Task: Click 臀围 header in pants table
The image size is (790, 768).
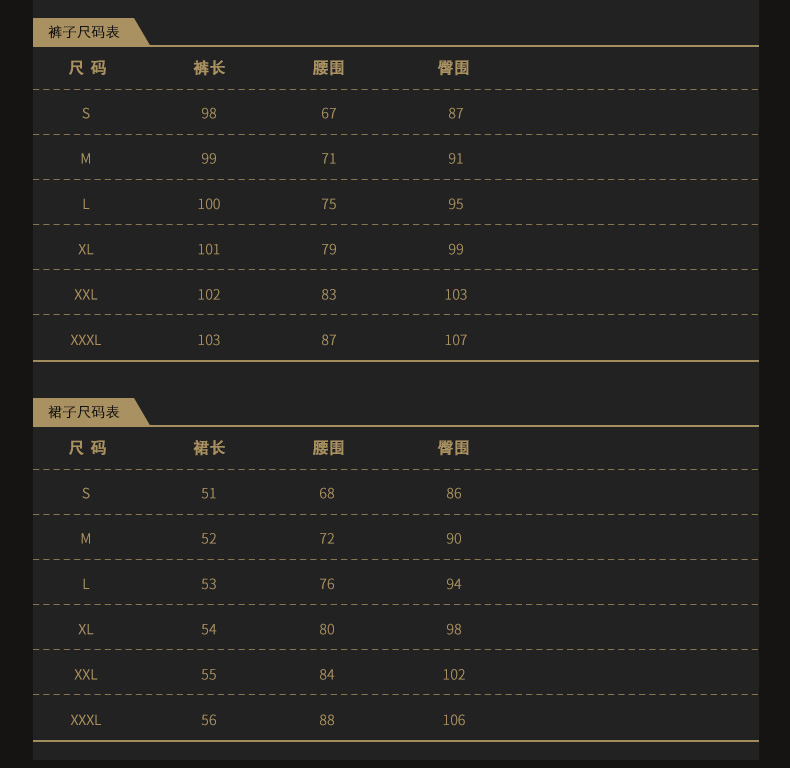Action: coord(454,68)
